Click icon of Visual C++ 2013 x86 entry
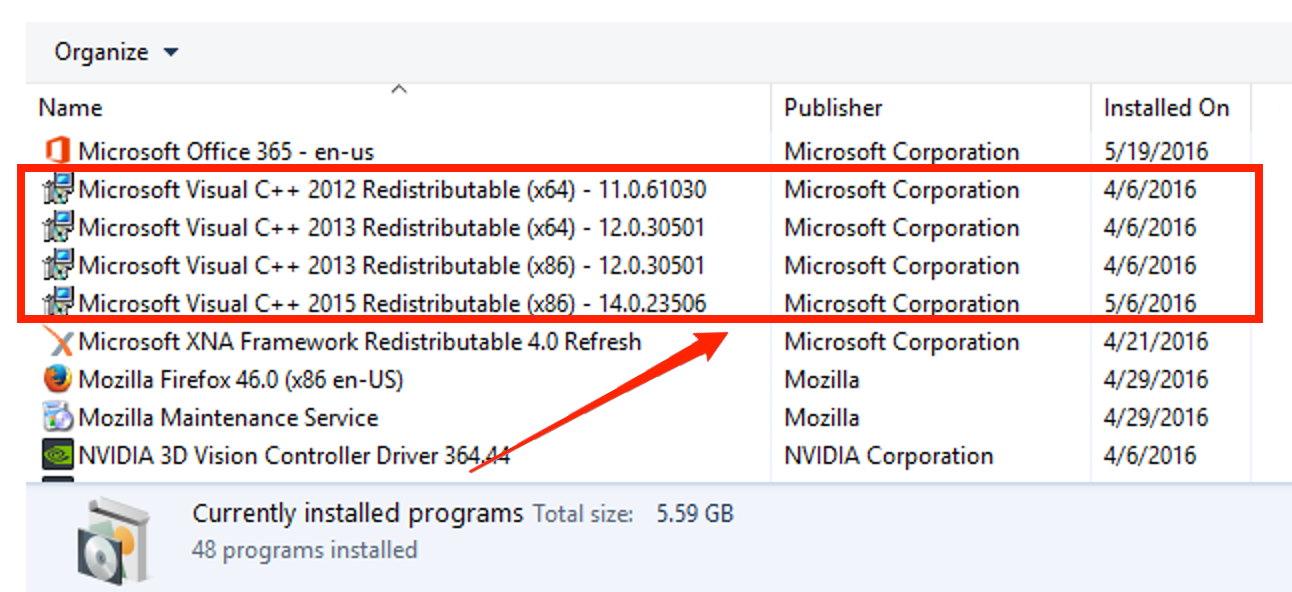This screenshot has height=592, width=1292. (x=58, y=265)
